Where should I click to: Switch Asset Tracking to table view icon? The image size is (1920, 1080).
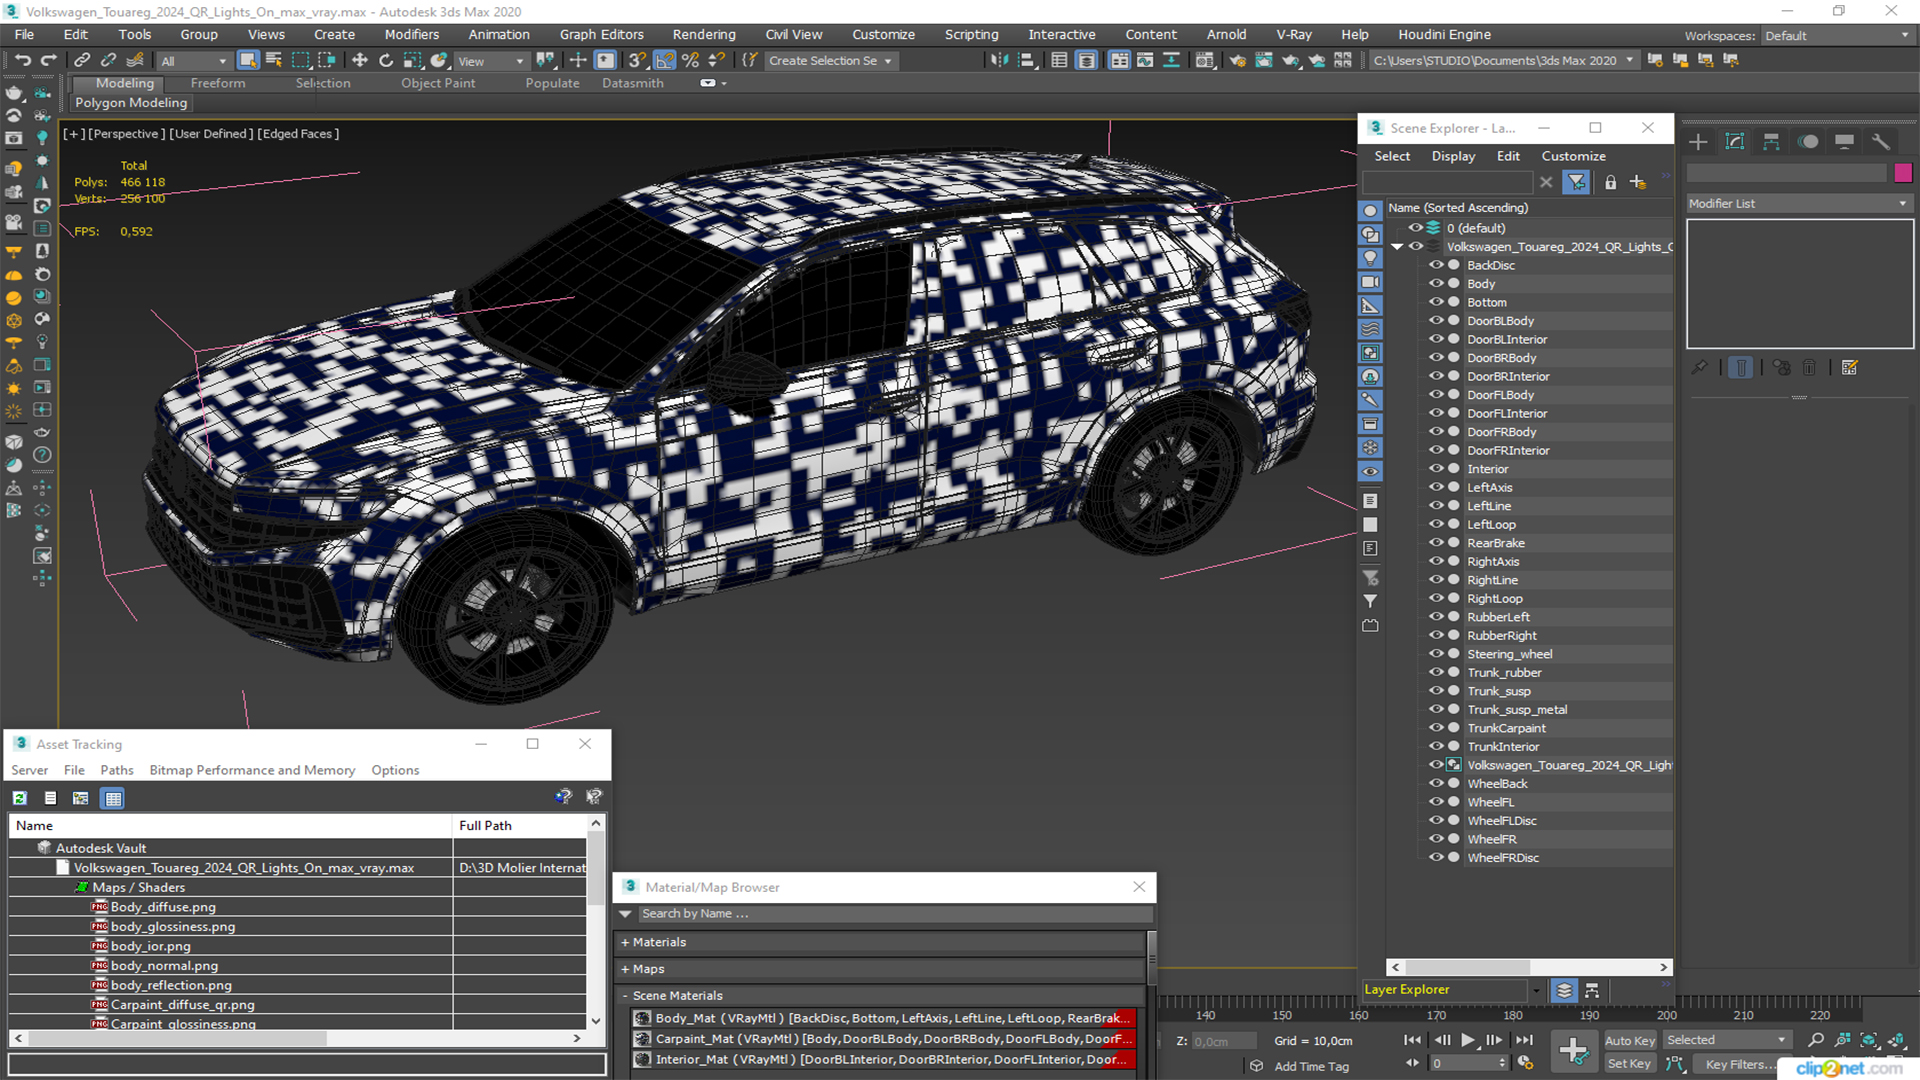pos(113,798)
